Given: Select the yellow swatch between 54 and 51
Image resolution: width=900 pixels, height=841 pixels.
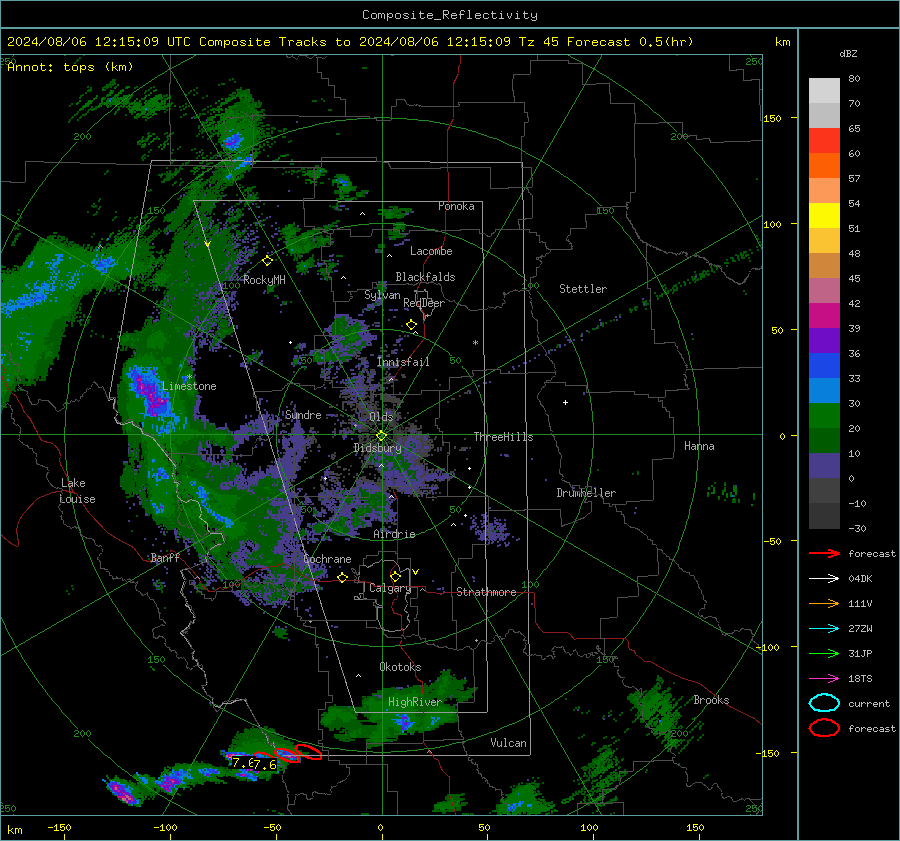Looking at the screenshot, I should pos(824,216).
